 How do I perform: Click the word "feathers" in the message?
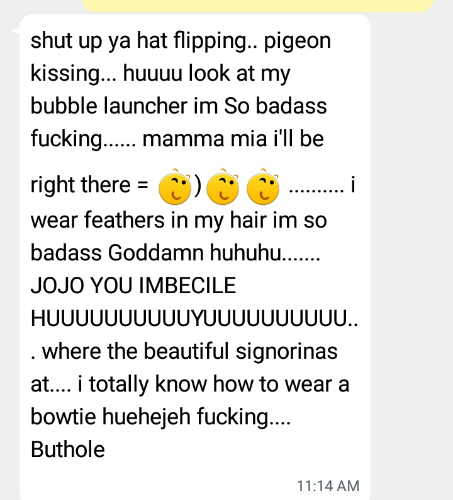124,220
